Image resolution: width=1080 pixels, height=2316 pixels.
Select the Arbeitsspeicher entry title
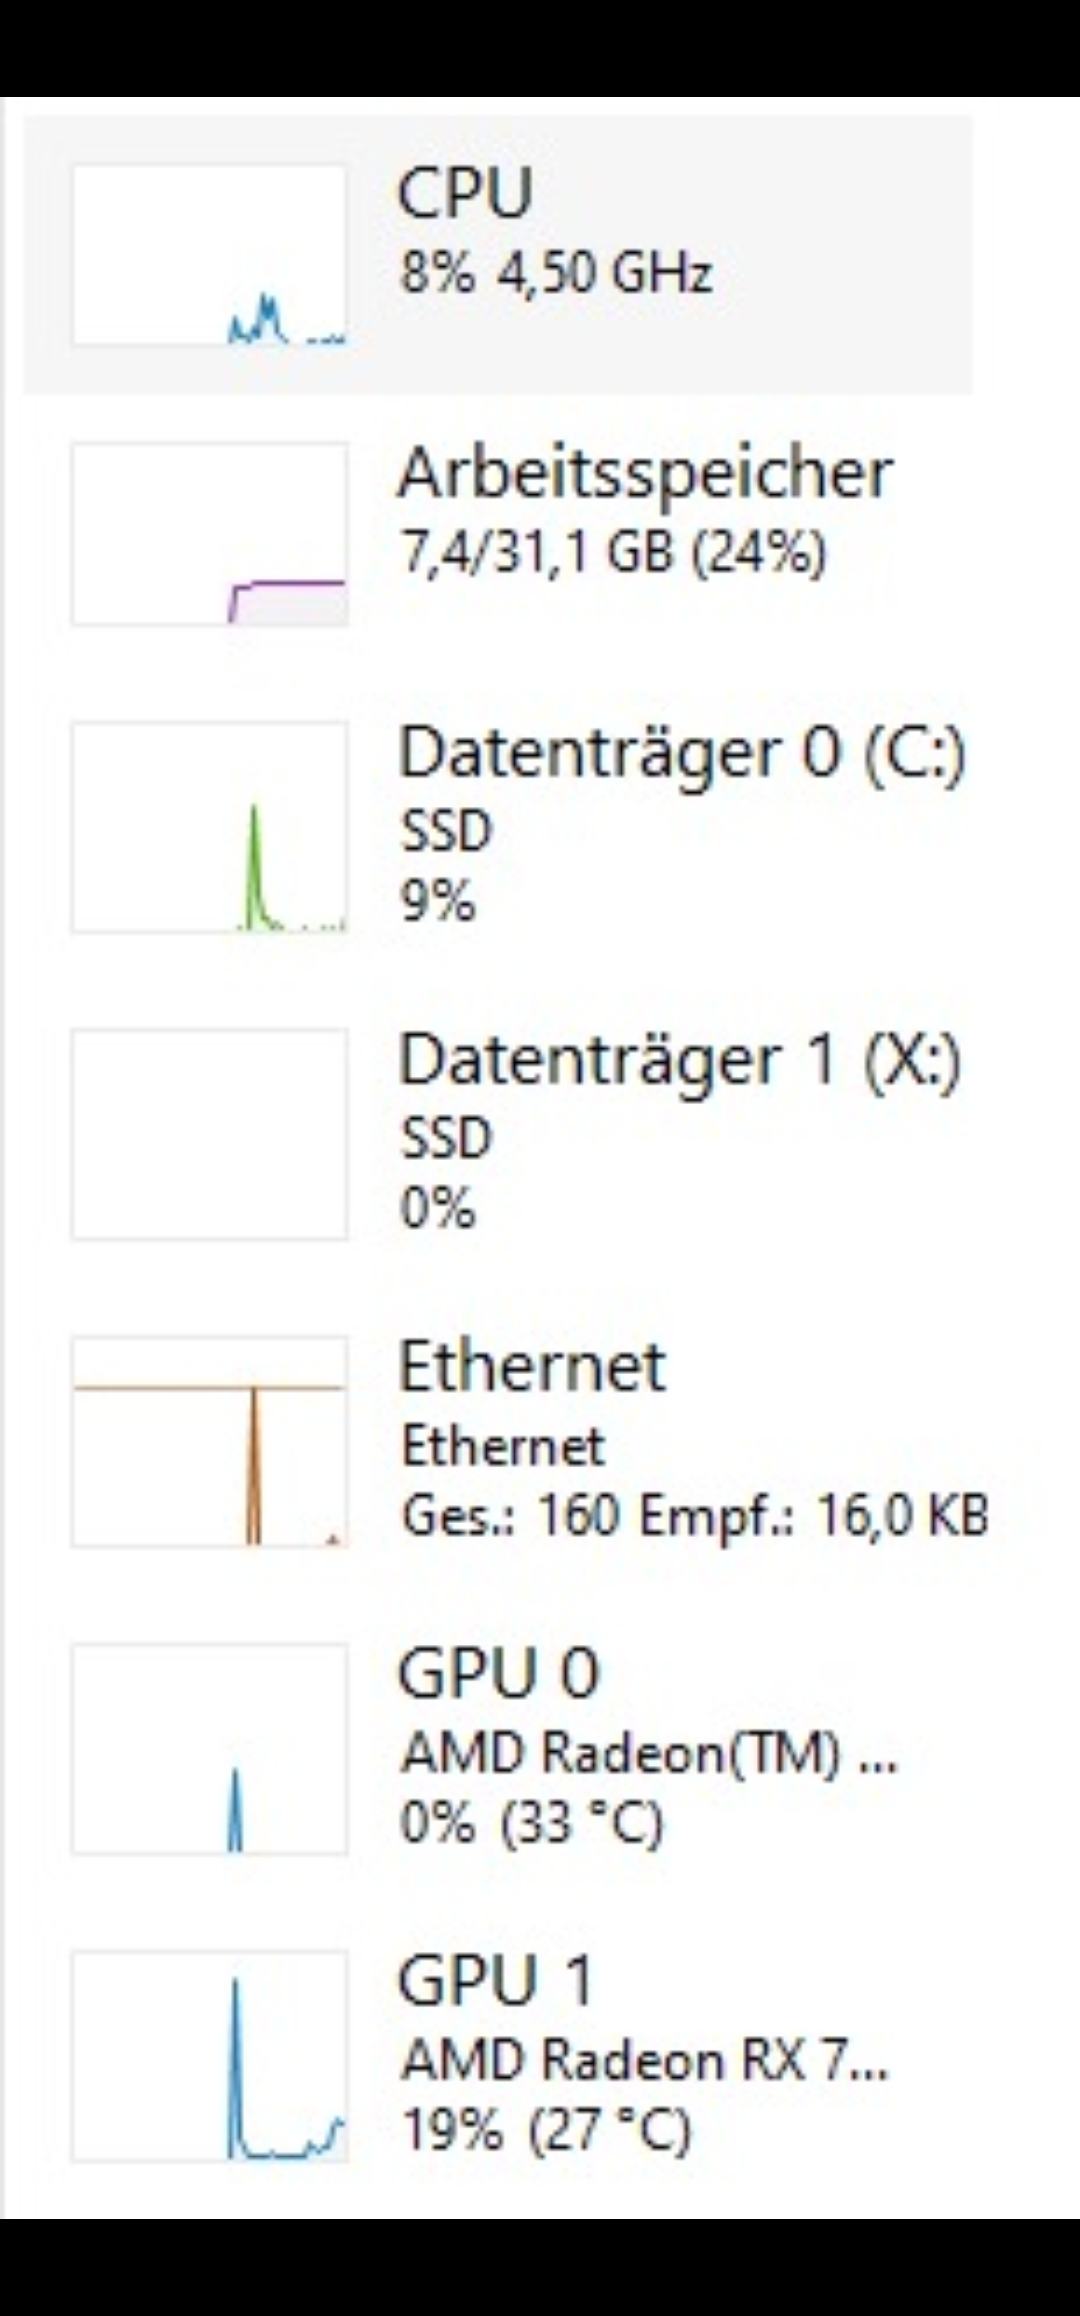645,473
